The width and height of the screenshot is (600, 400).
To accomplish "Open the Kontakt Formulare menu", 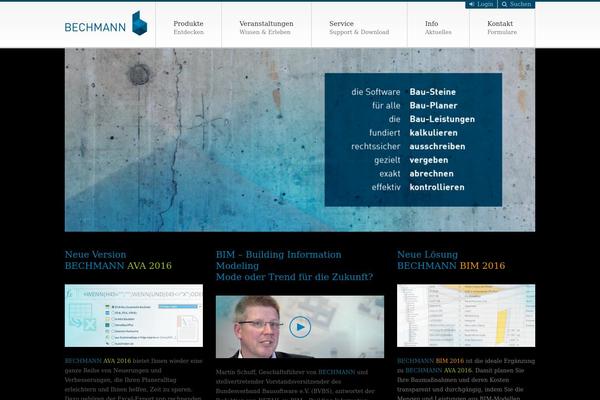I will pyautogui.click(x=502, y=28).
